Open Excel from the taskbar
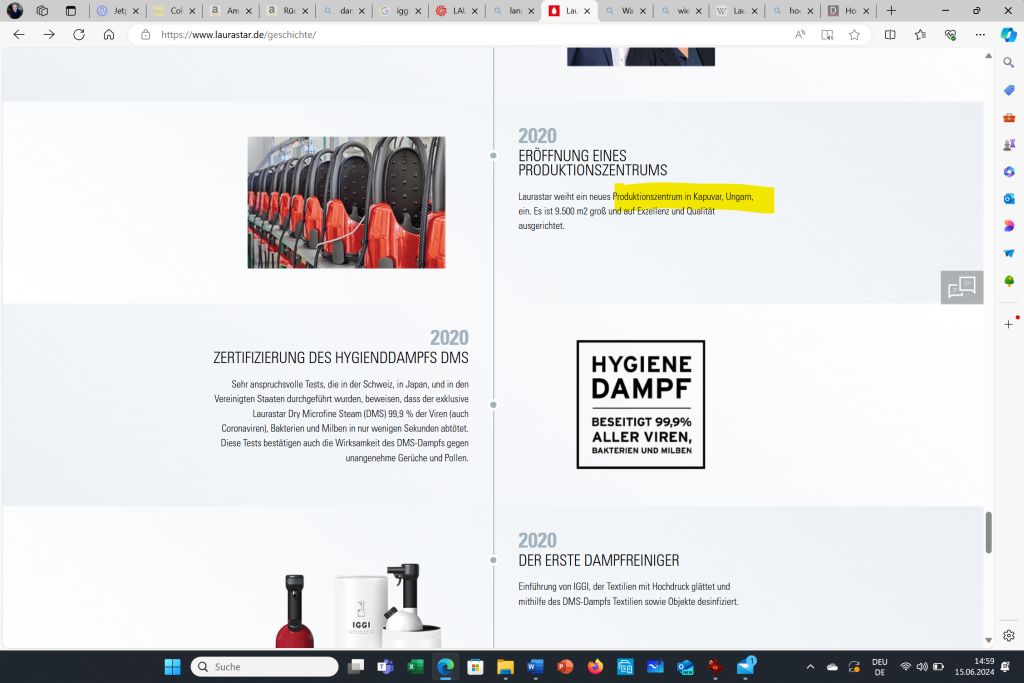Screen dimensions: 1024x683 coord(415,667)
